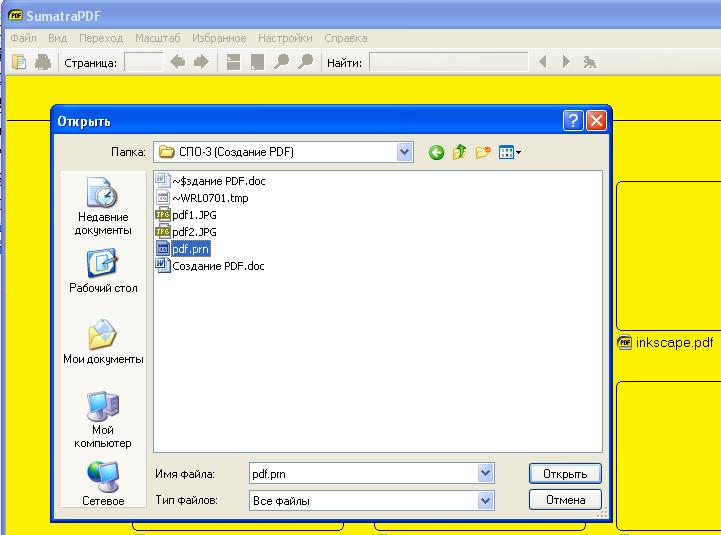Click the find previous arrow
721x535 pixels.
[x=543, y=62]
